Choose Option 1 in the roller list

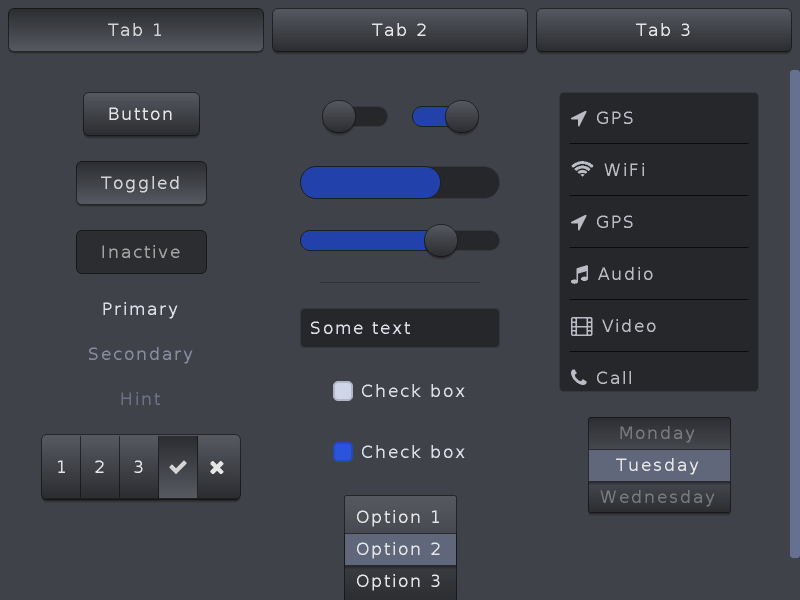(x=400, y=517)
